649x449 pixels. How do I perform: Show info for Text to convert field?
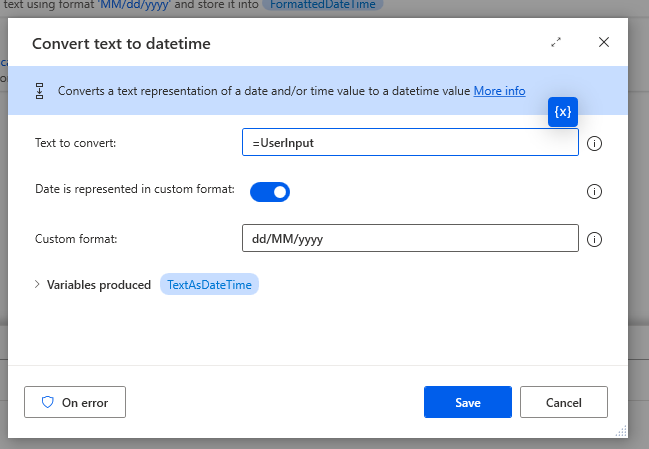pos(594,144)
